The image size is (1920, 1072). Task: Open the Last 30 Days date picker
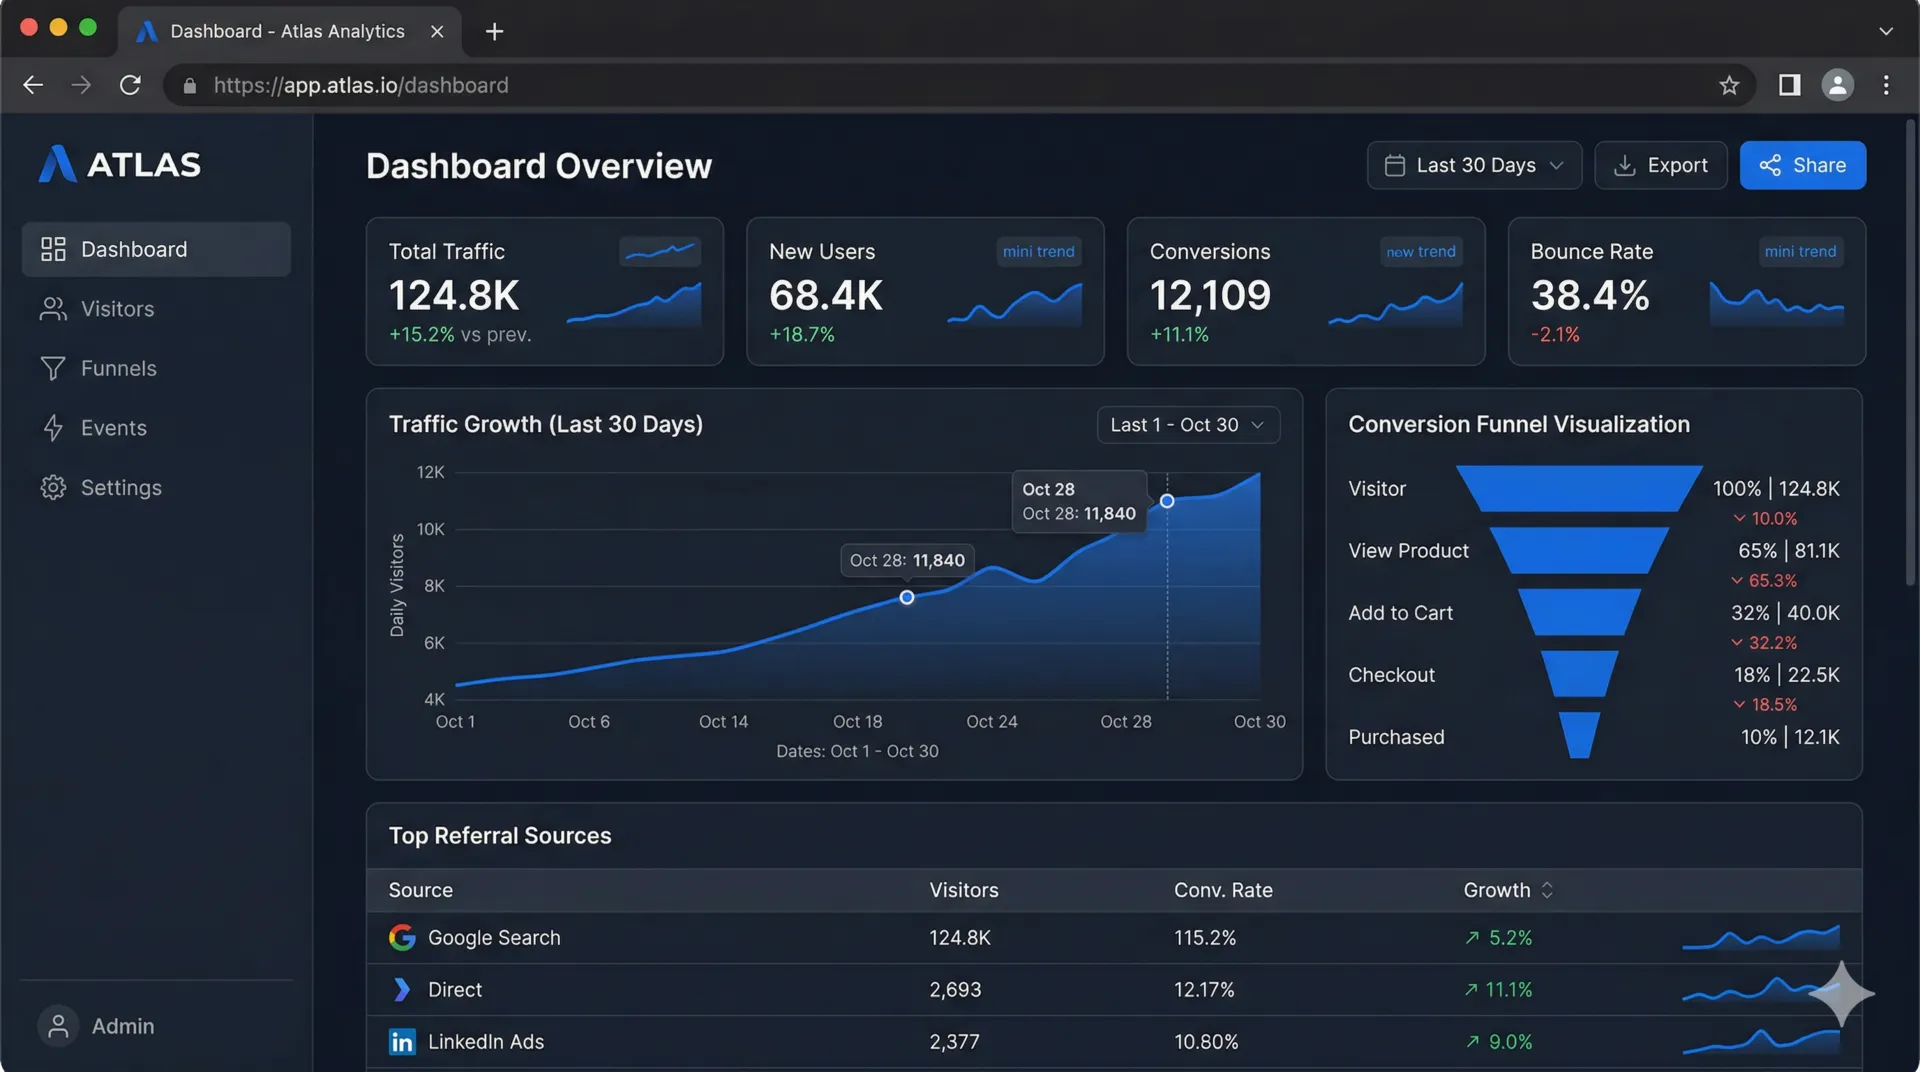coord(1473,165)
